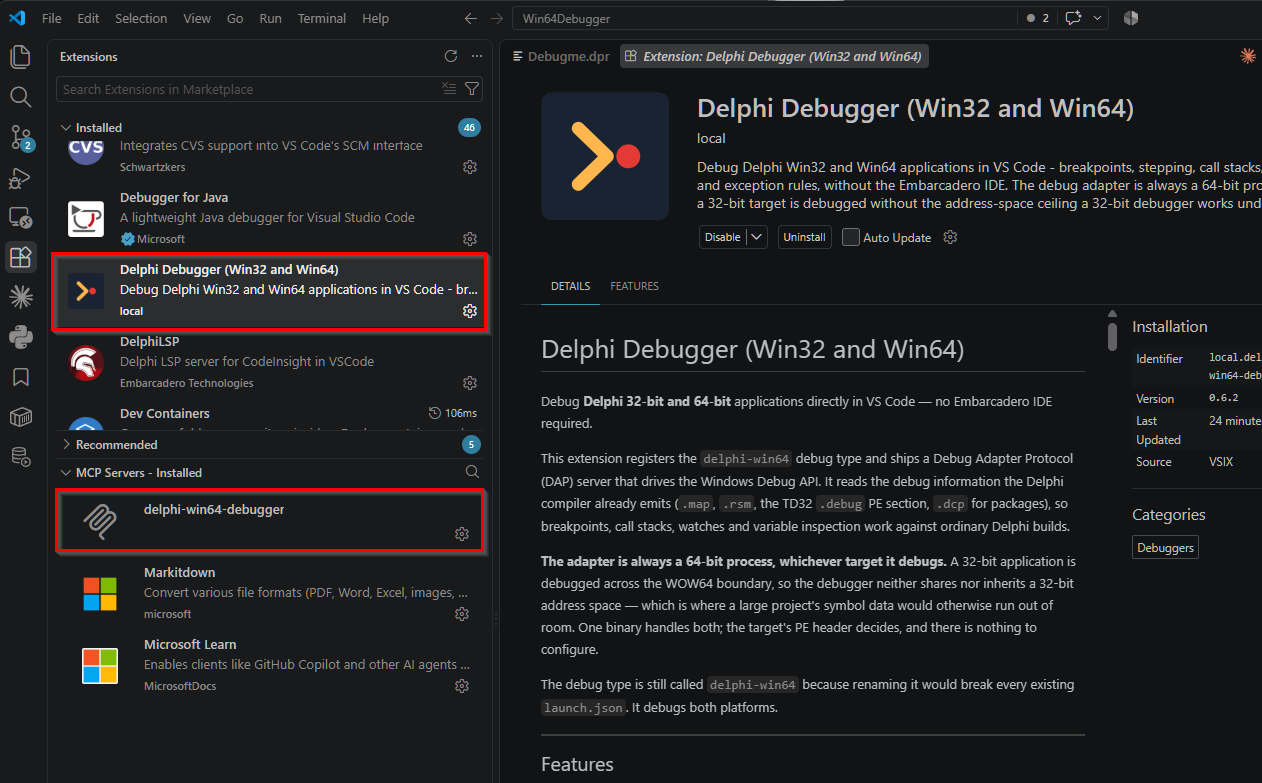The width and height of the screenshot is (1262, 783).
Task: Collapse MCP Servers - Installed section
Action: tap(66, 472)
